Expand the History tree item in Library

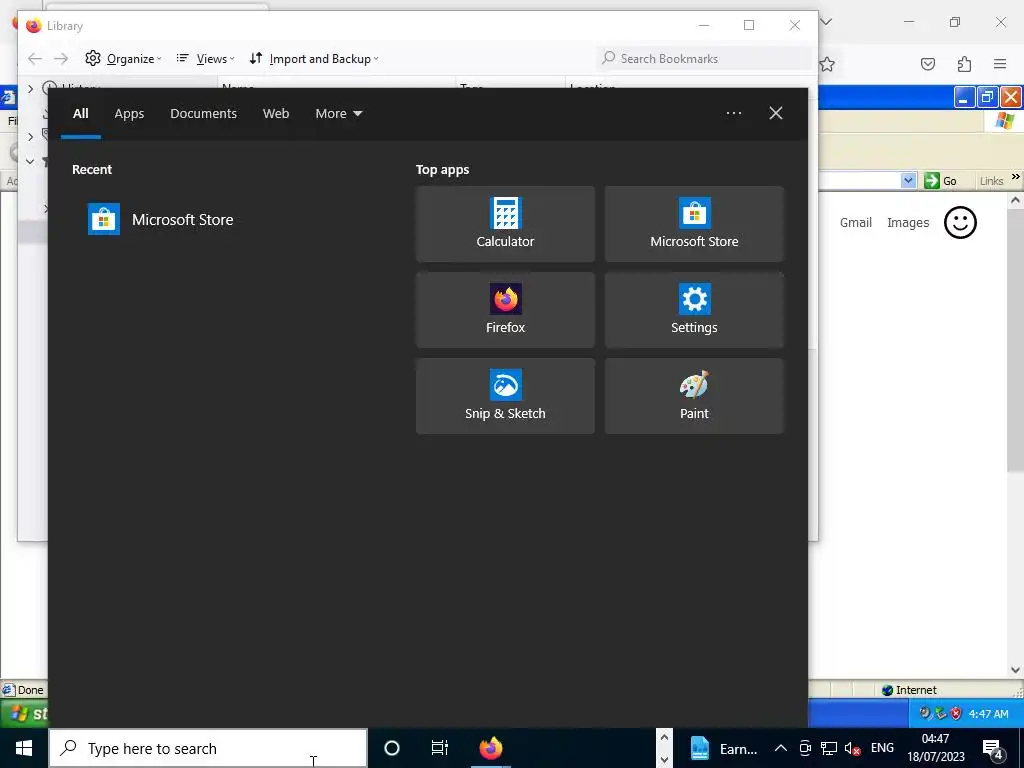pyautogui.click(x=30, y=88)
